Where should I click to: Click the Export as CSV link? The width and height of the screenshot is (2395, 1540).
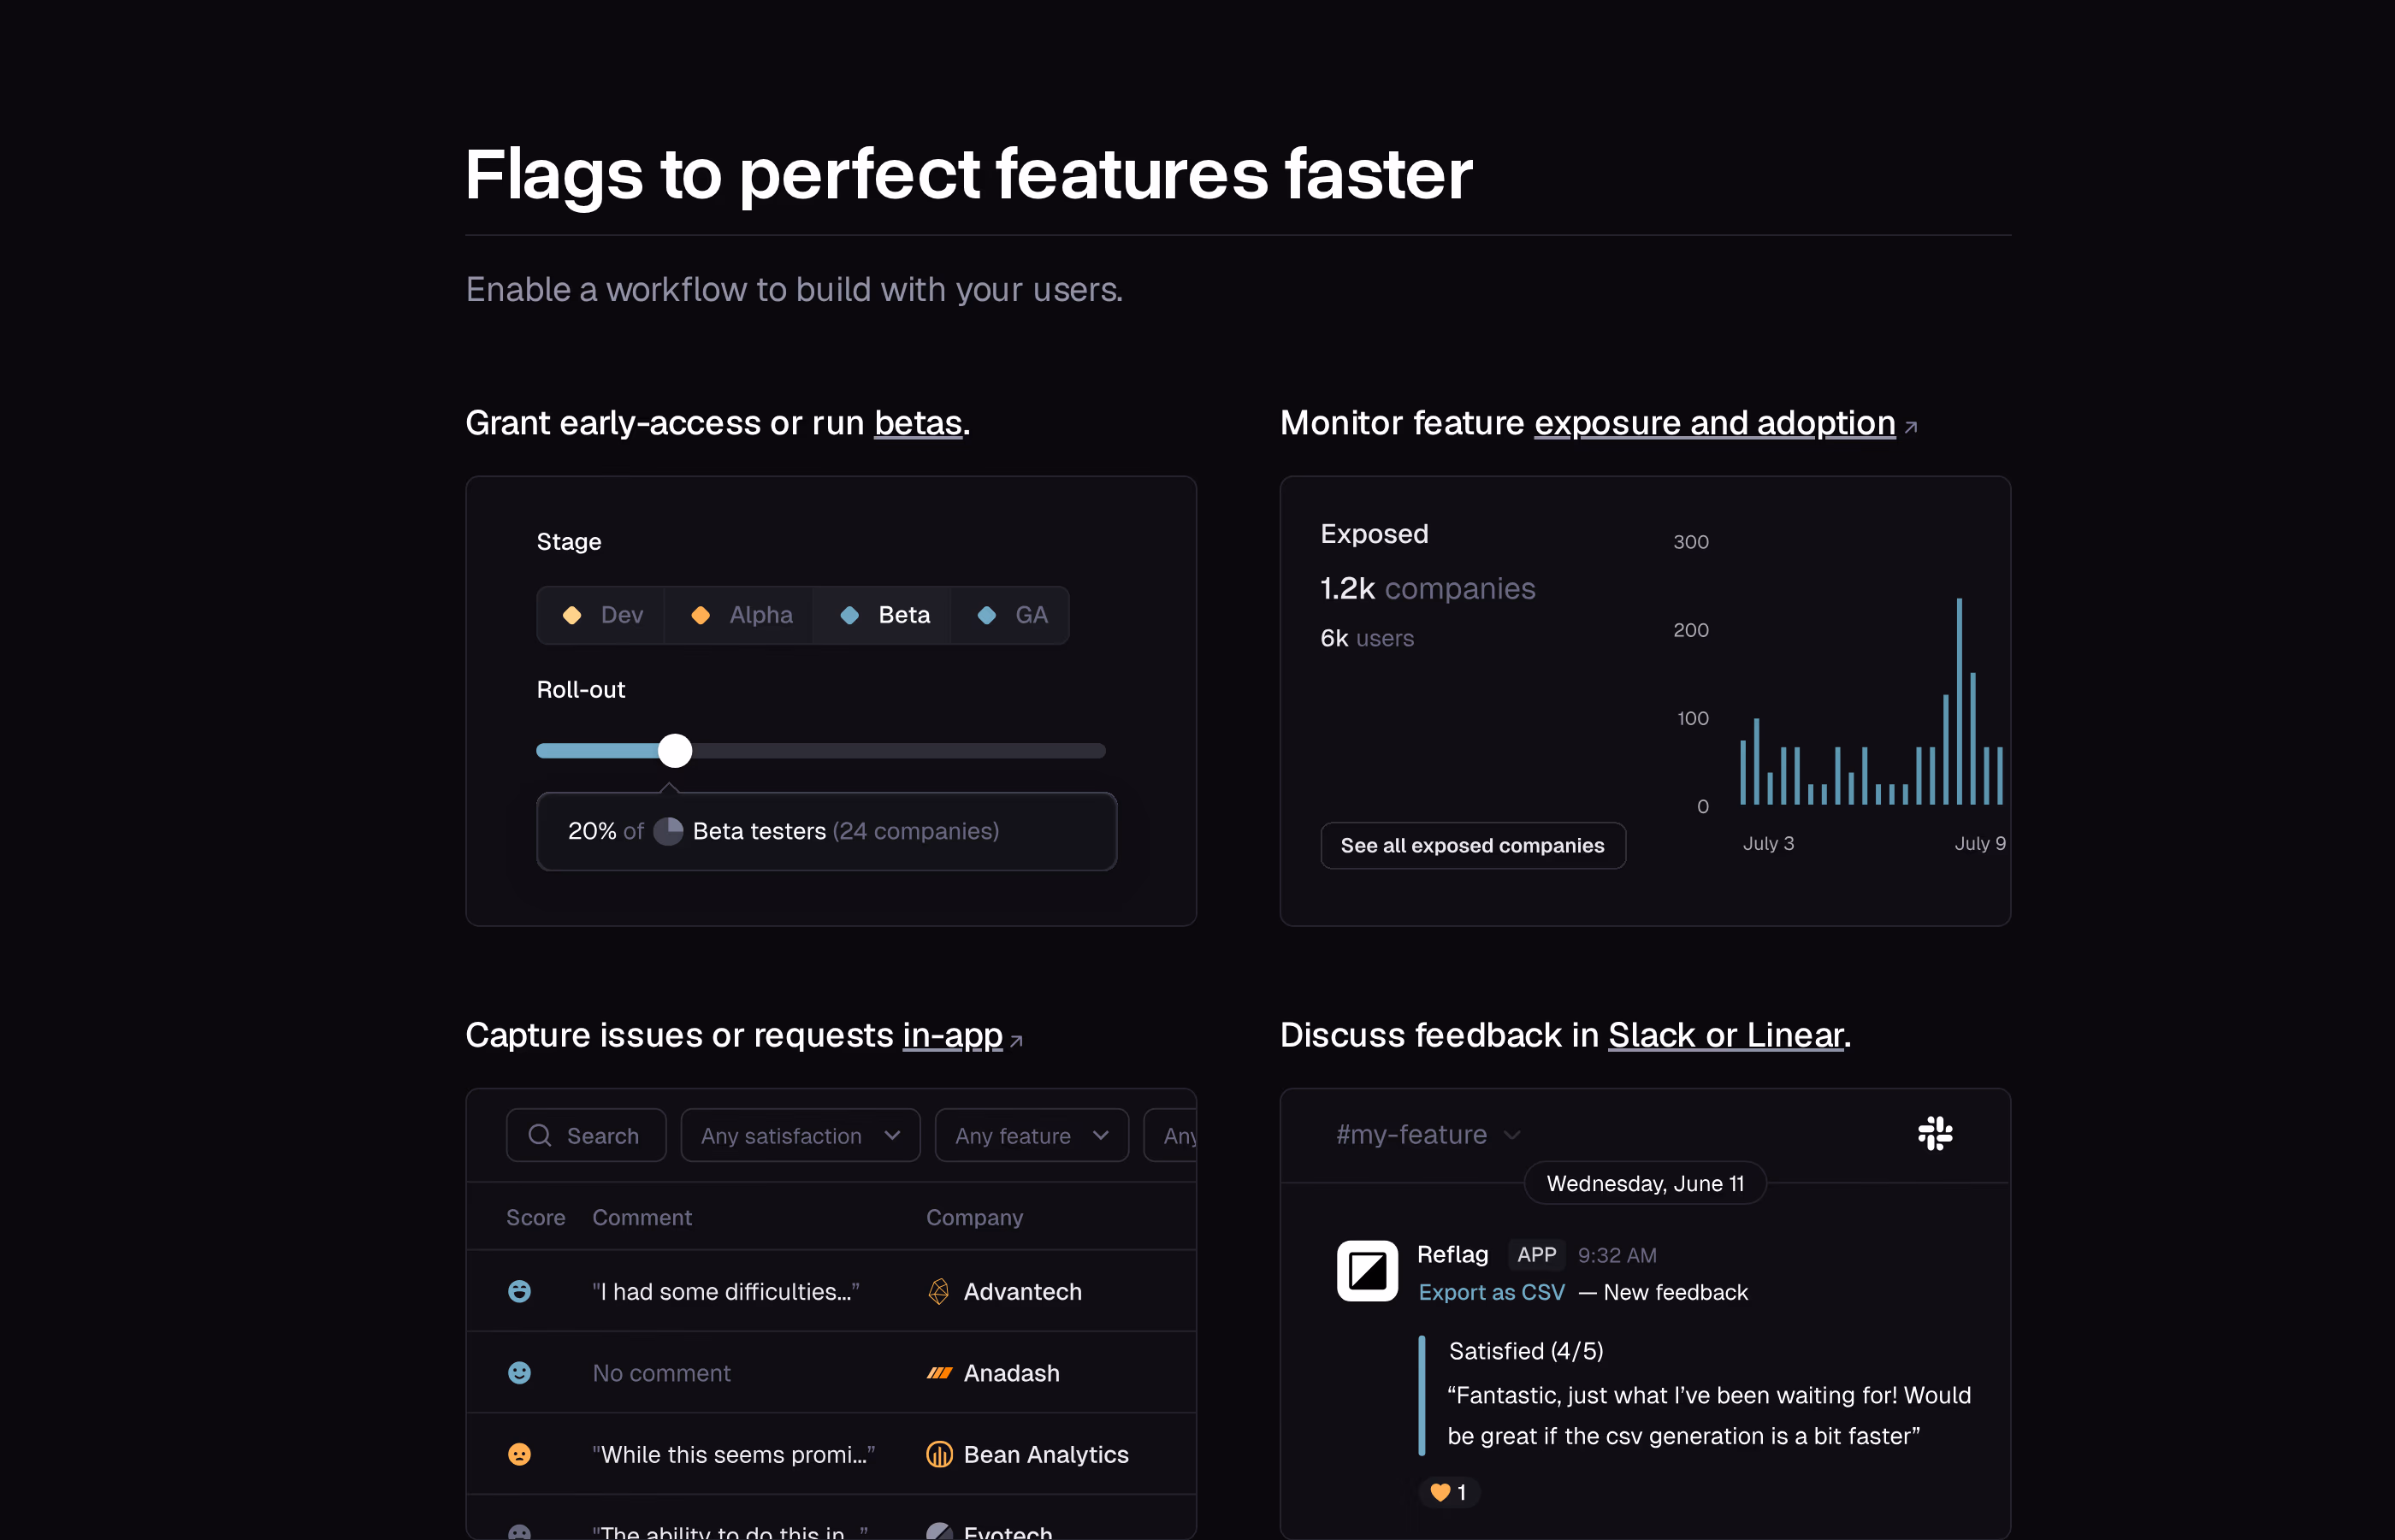coord(1491,1292)
